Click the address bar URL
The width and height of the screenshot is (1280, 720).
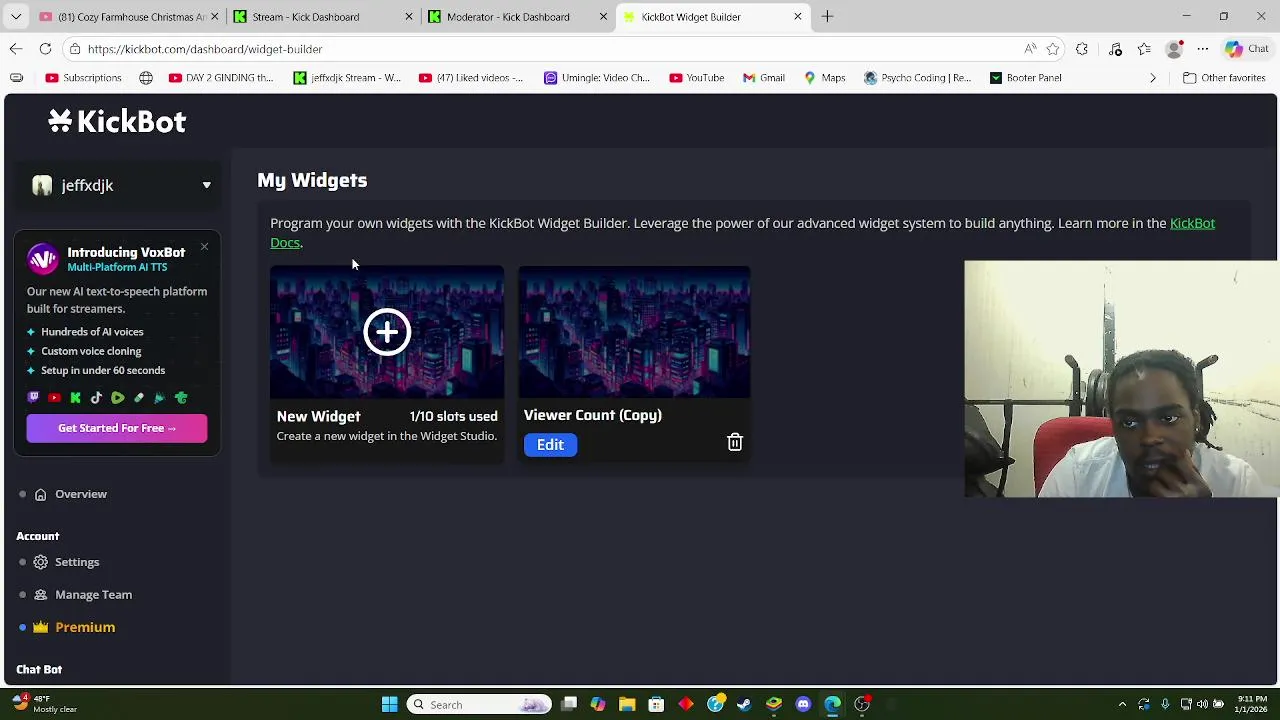pyautogui.click(x=205, y=49)
